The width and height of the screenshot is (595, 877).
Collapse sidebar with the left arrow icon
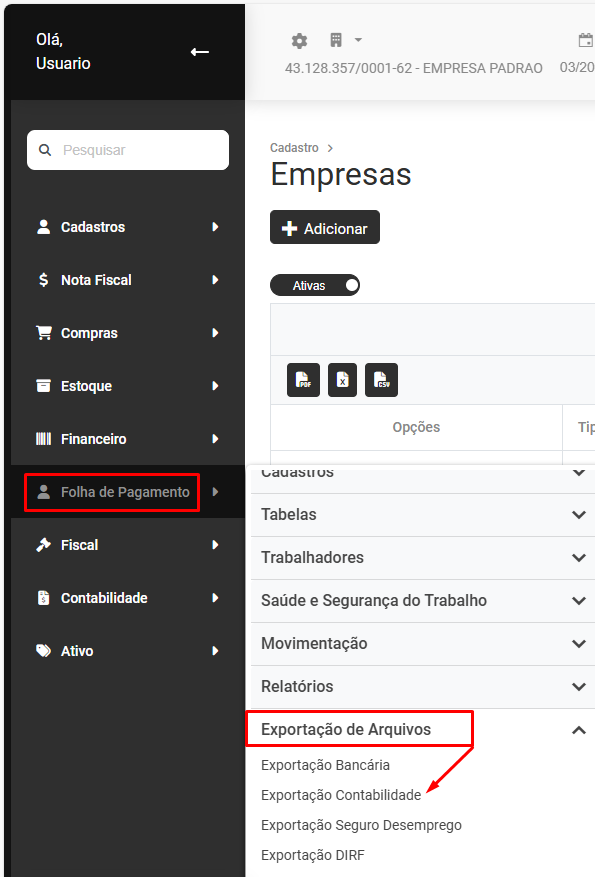click(200, 52)
